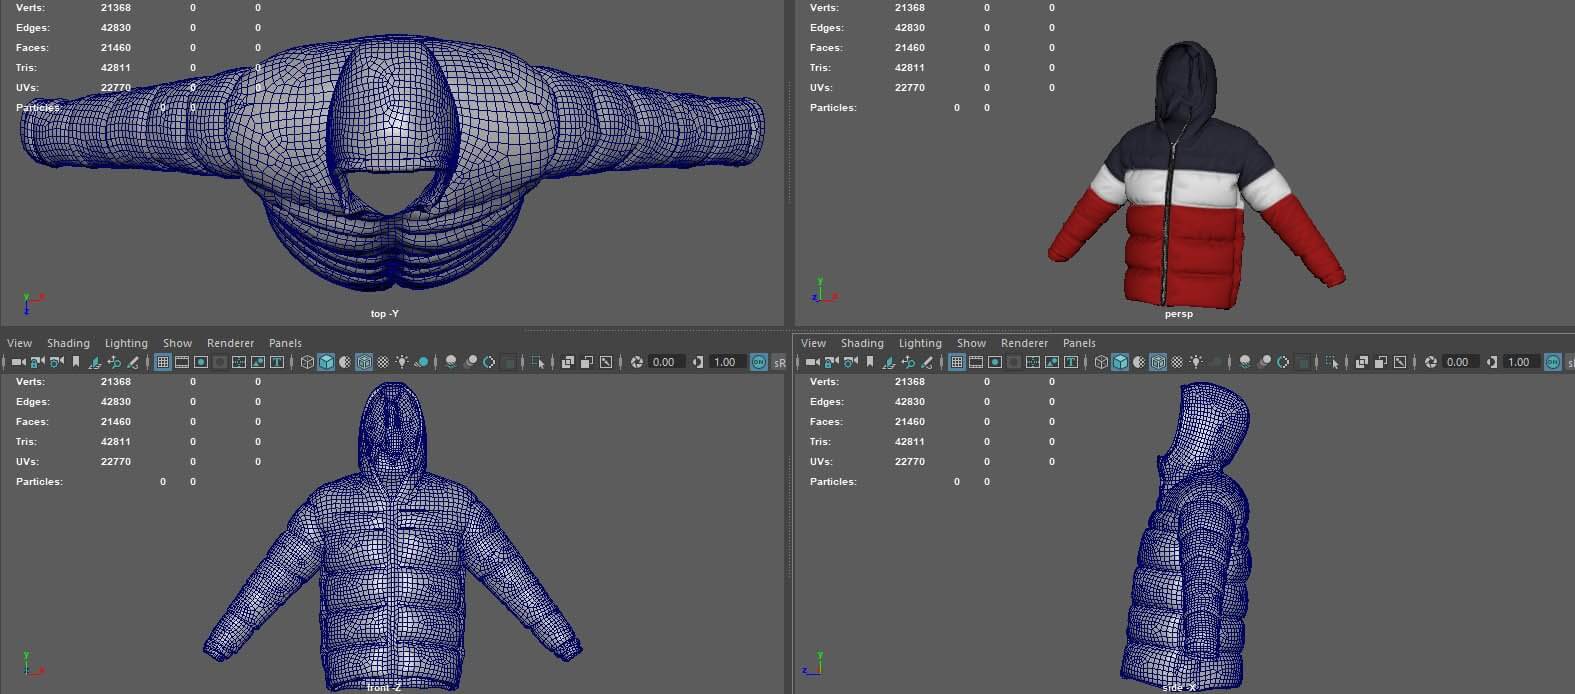Click Smooth Shade All icon in side view
The height and width of the screenshot is (694, 1575).
(x=1120, y=362)
